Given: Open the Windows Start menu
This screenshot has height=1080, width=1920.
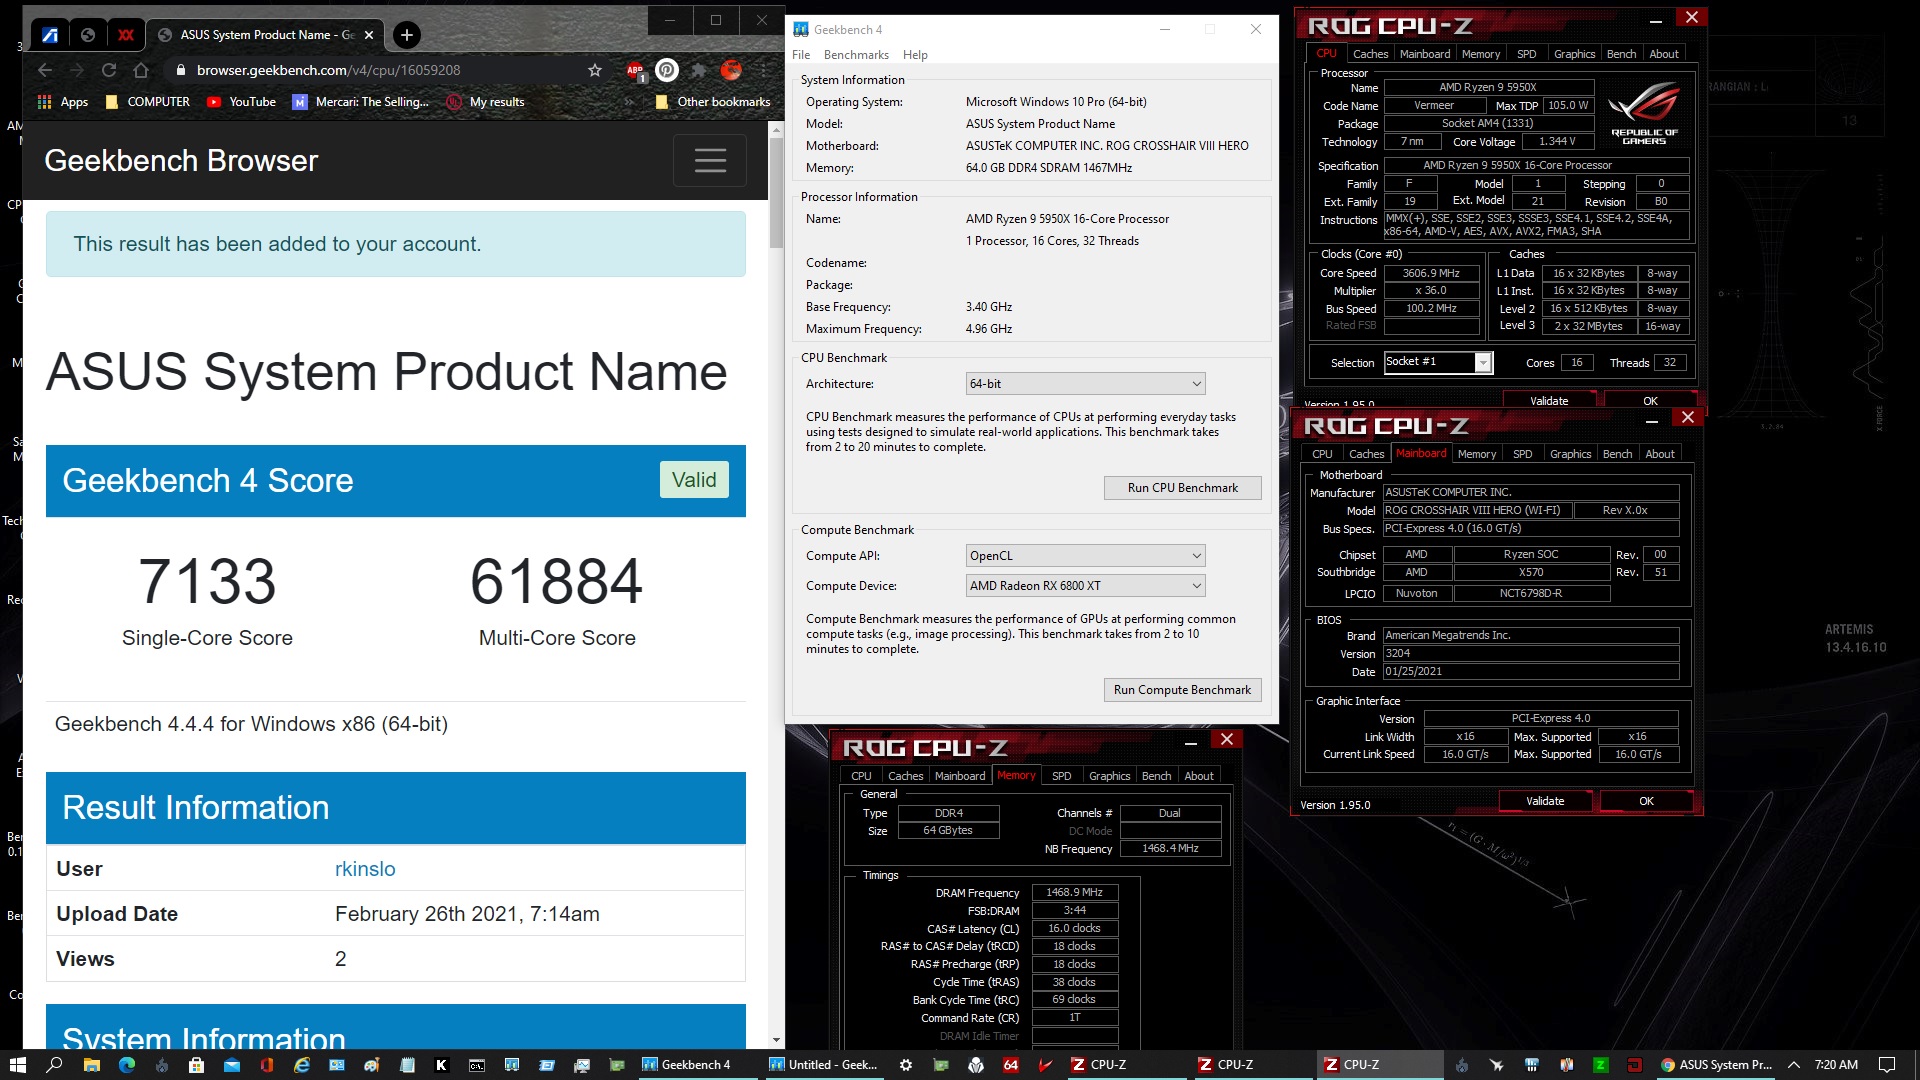Looking at the screenshot, I should point(17,1065).
